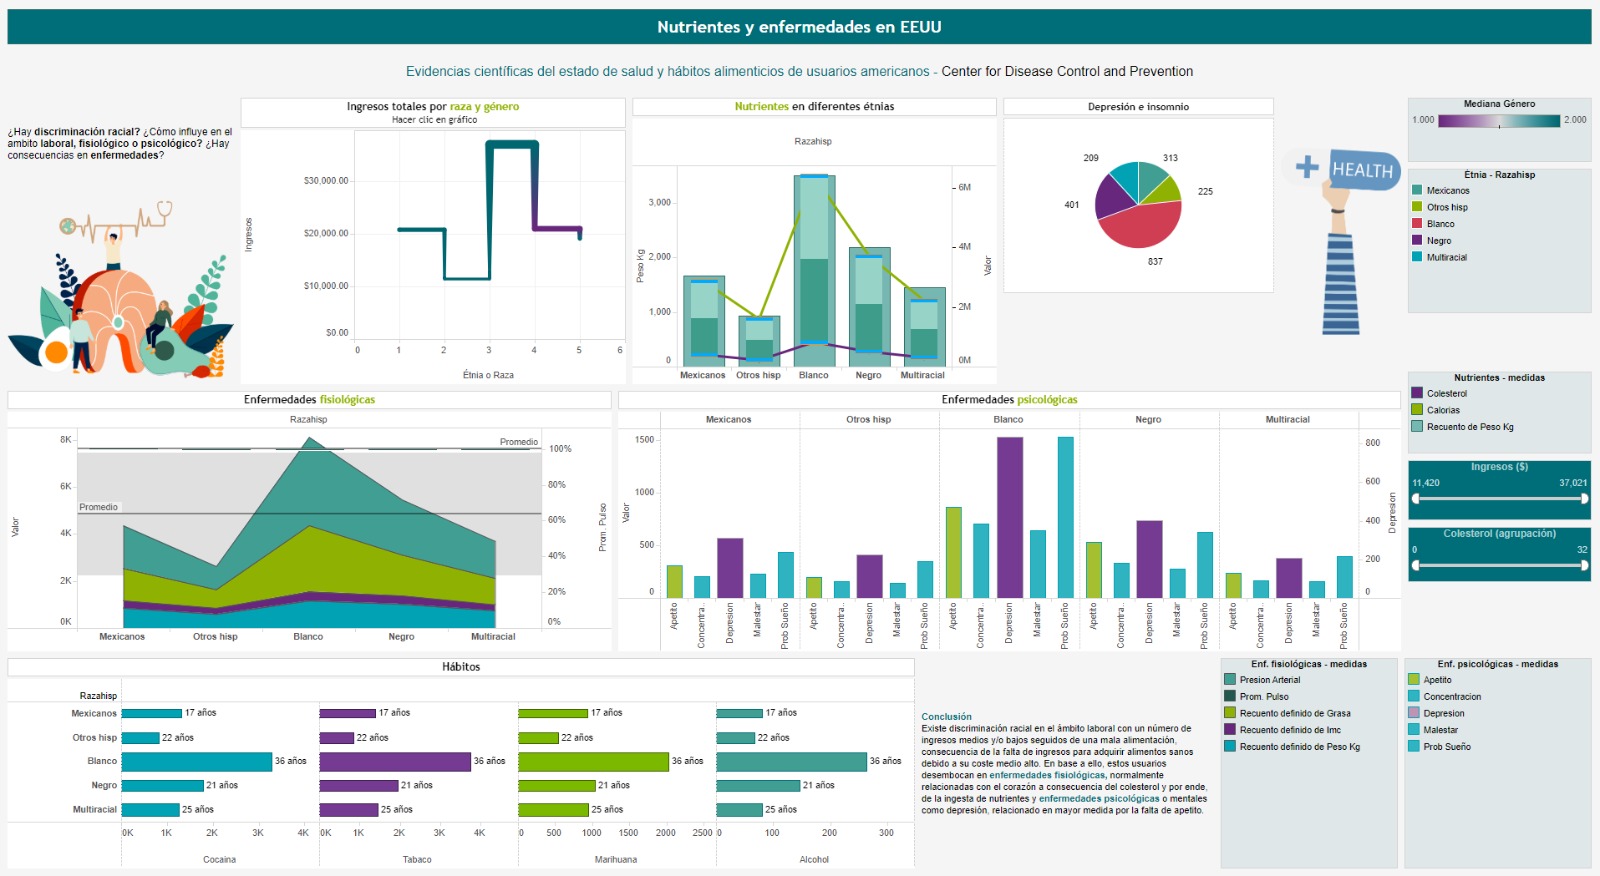This screenshot has height=876, width=1600.
Task: Click the Ingresos slider right handle
Action: pyautogui.click(x=1585, y=498)
